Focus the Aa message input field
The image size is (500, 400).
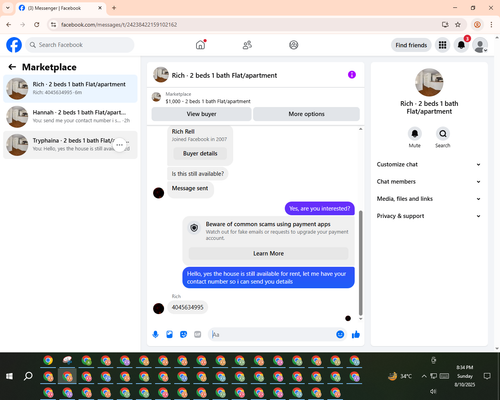[x=272, y=334]
